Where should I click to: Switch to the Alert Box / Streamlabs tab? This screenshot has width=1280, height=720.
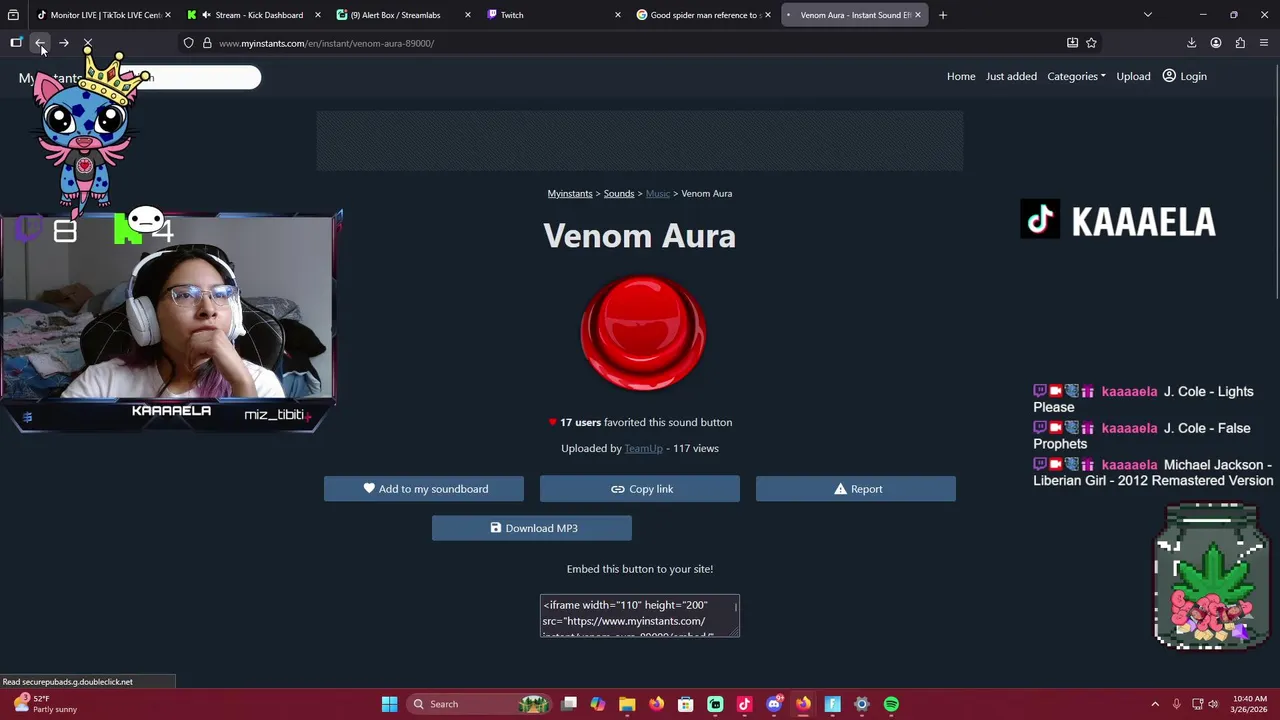[x=402, y=15]
